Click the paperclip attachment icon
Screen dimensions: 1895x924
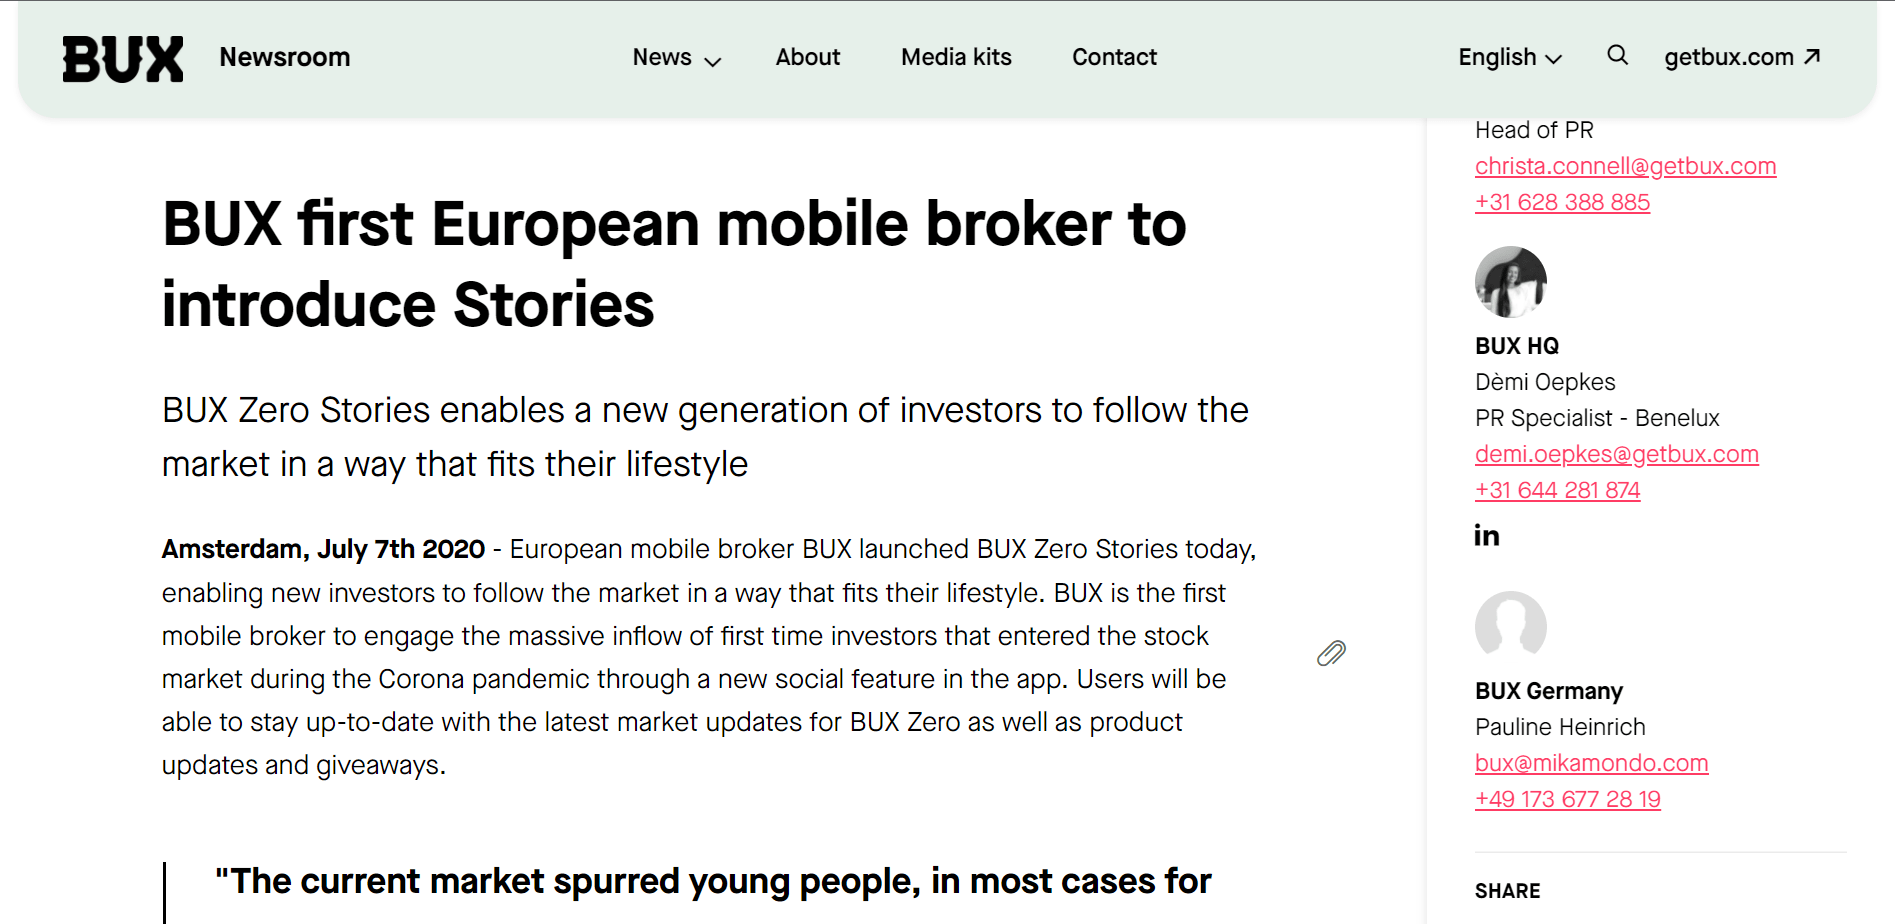coord(1331,653)
